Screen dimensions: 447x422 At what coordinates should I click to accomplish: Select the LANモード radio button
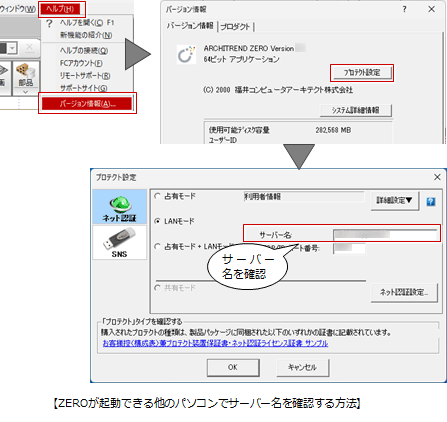coord(157,221)
